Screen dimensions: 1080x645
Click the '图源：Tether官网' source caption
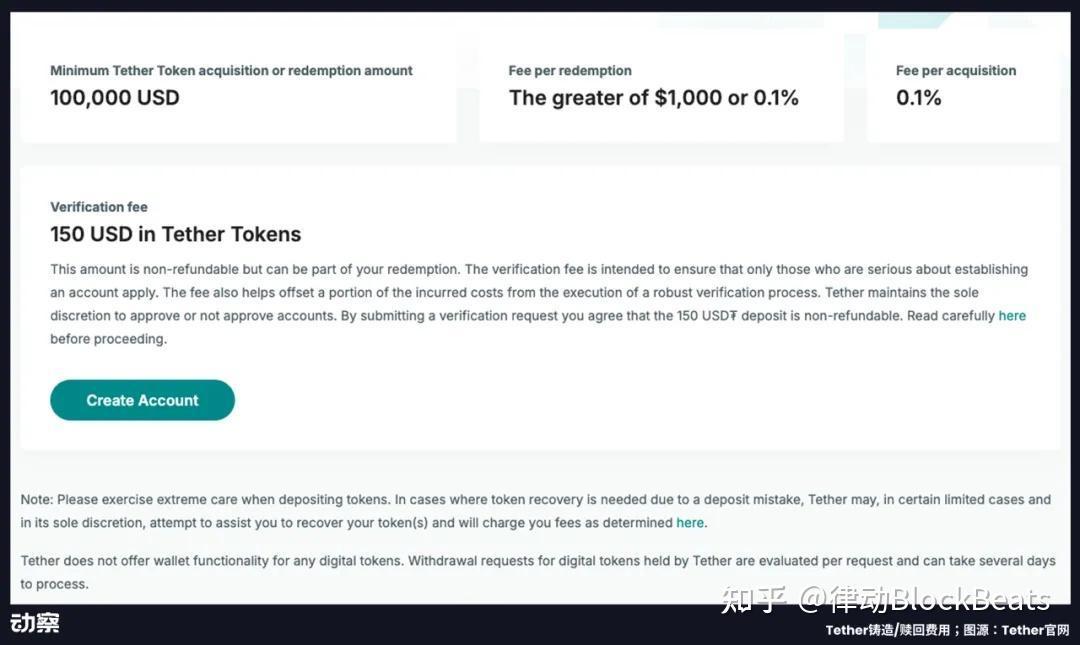(x=1016, y=630)
